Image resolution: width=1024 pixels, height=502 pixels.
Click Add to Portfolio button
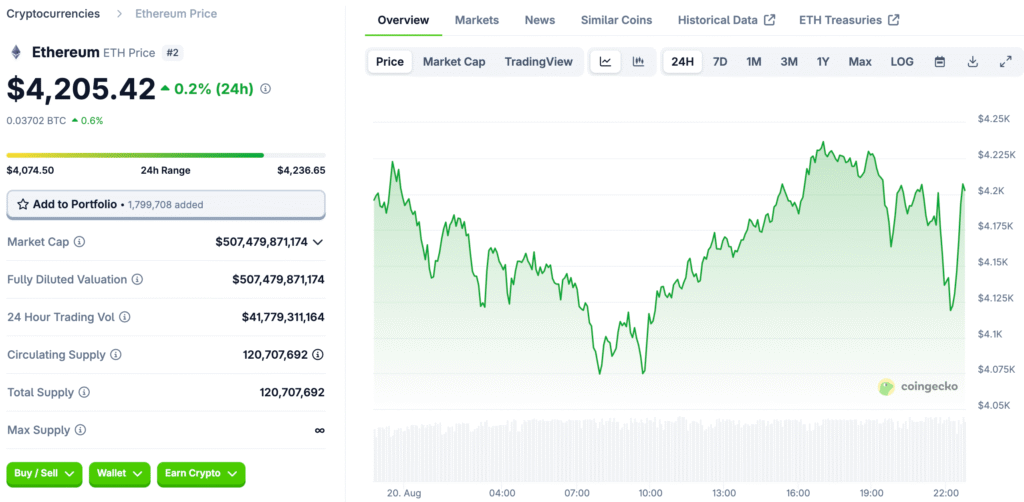click(x=166, y=204)
